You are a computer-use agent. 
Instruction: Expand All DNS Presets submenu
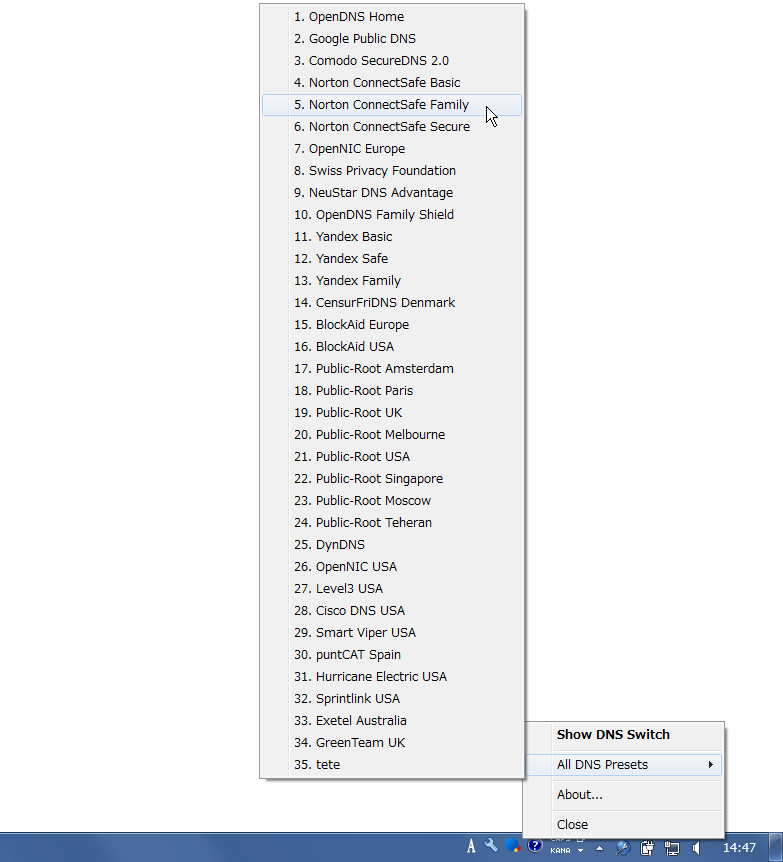pyautogui.click(x=624, y=765)
